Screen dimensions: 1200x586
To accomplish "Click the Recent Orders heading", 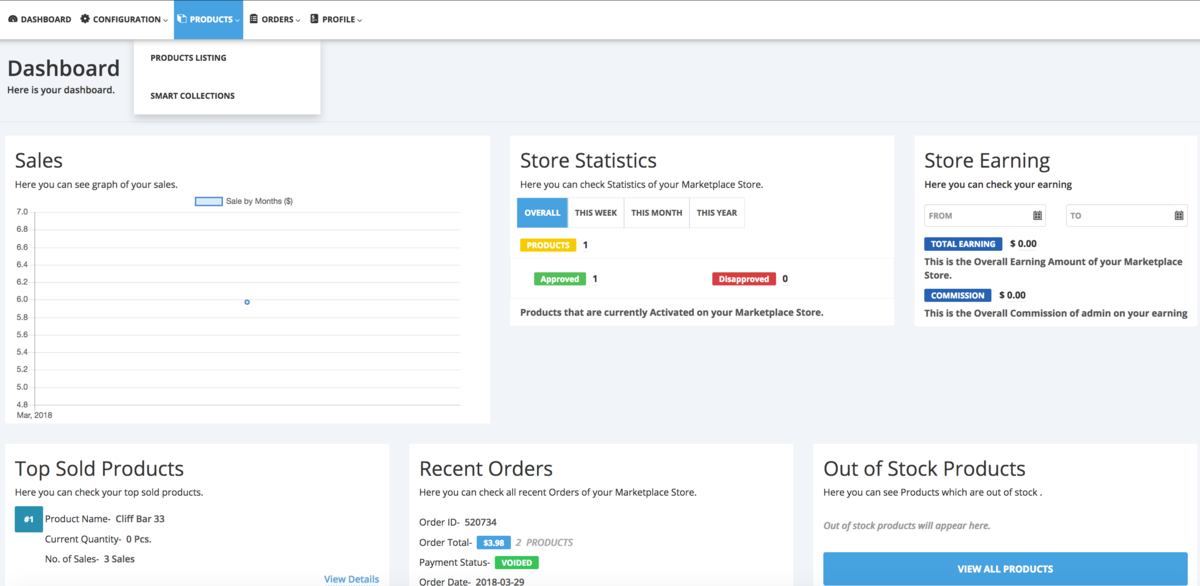I will pos(486,468).
